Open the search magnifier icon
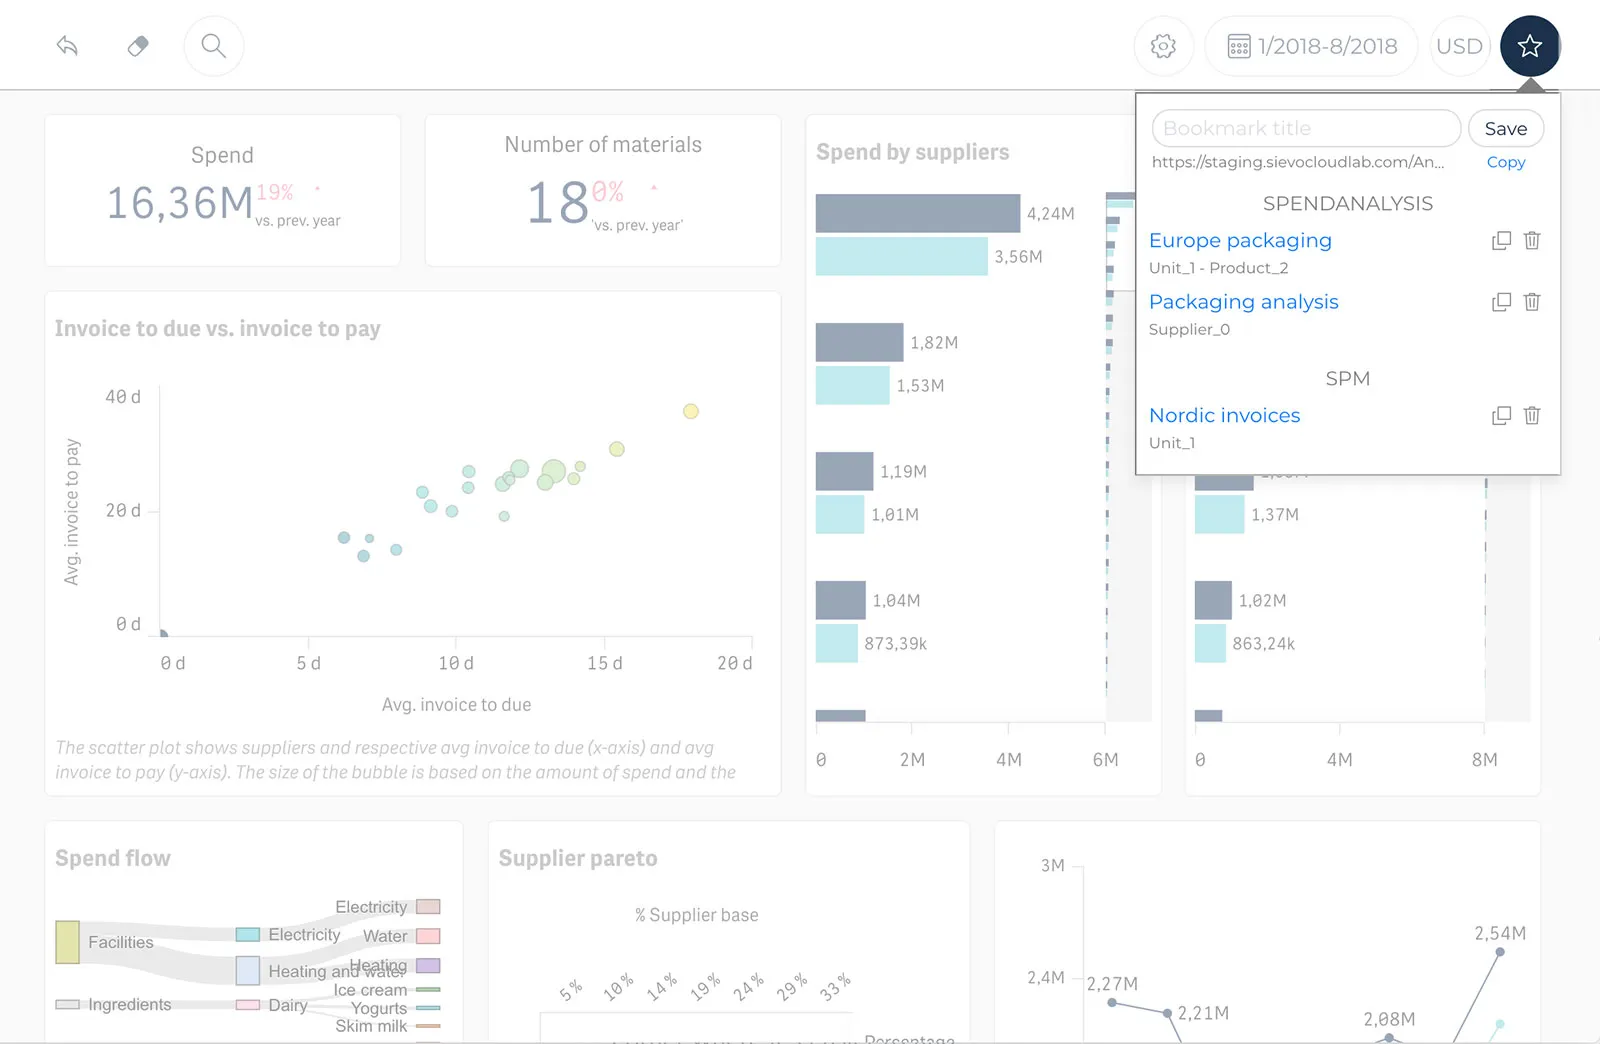Screen dimensions: 1600x1044 click(213, 46)
